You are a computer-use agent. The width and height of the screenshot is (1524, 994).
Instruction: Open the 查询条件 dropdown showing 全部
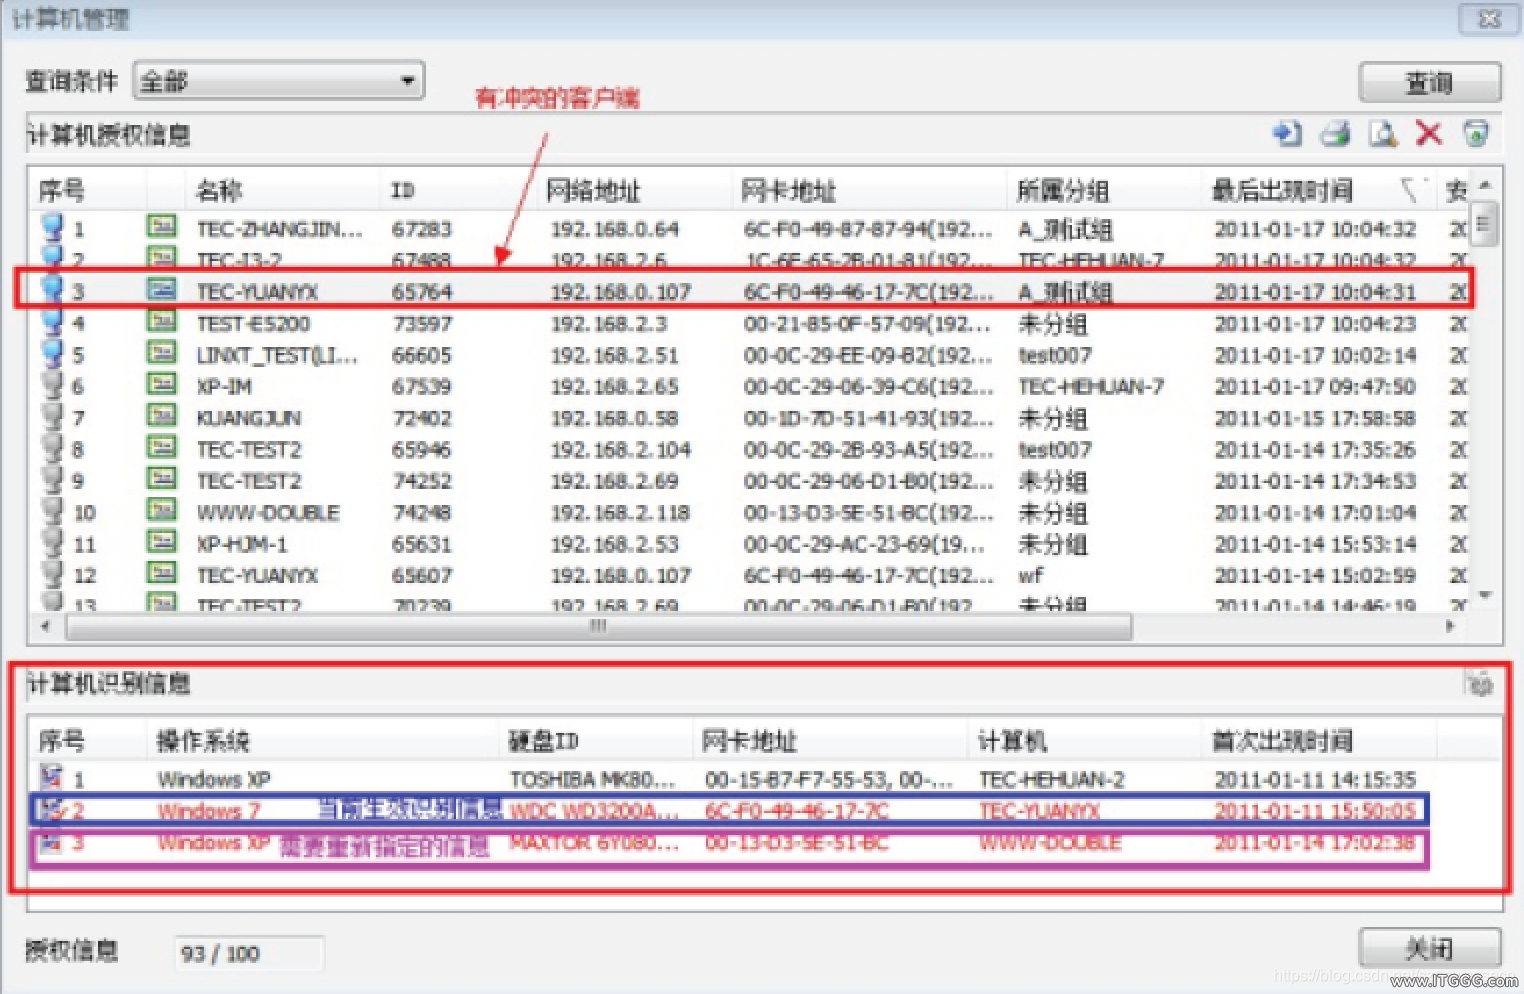279,81
